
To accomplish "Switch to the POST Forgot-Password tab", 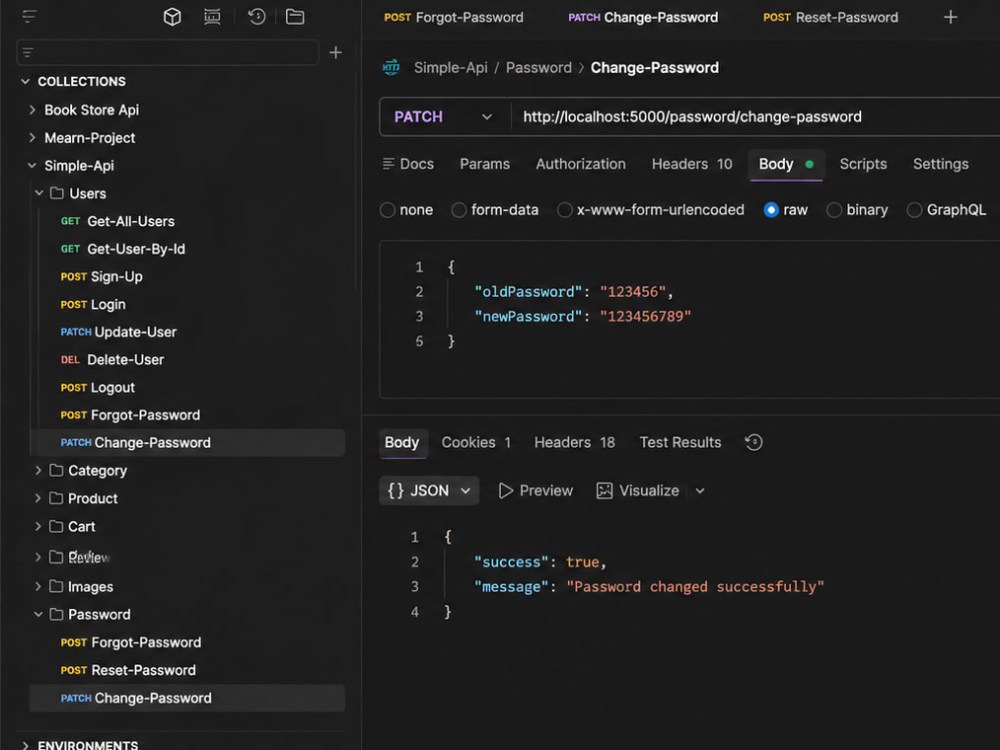I will pos(453,17).
